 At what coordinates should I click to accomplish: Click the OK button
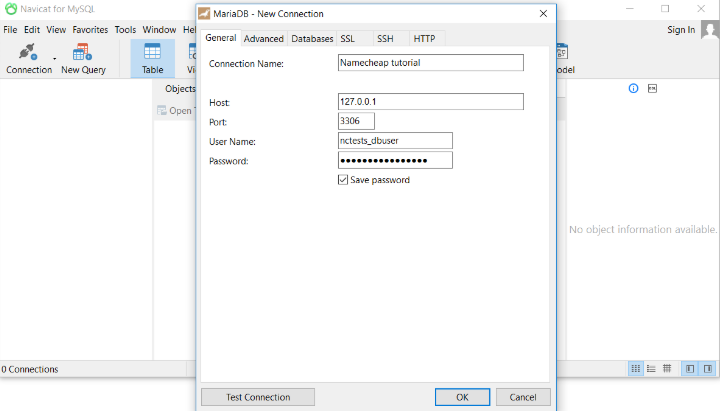point(462,397)
